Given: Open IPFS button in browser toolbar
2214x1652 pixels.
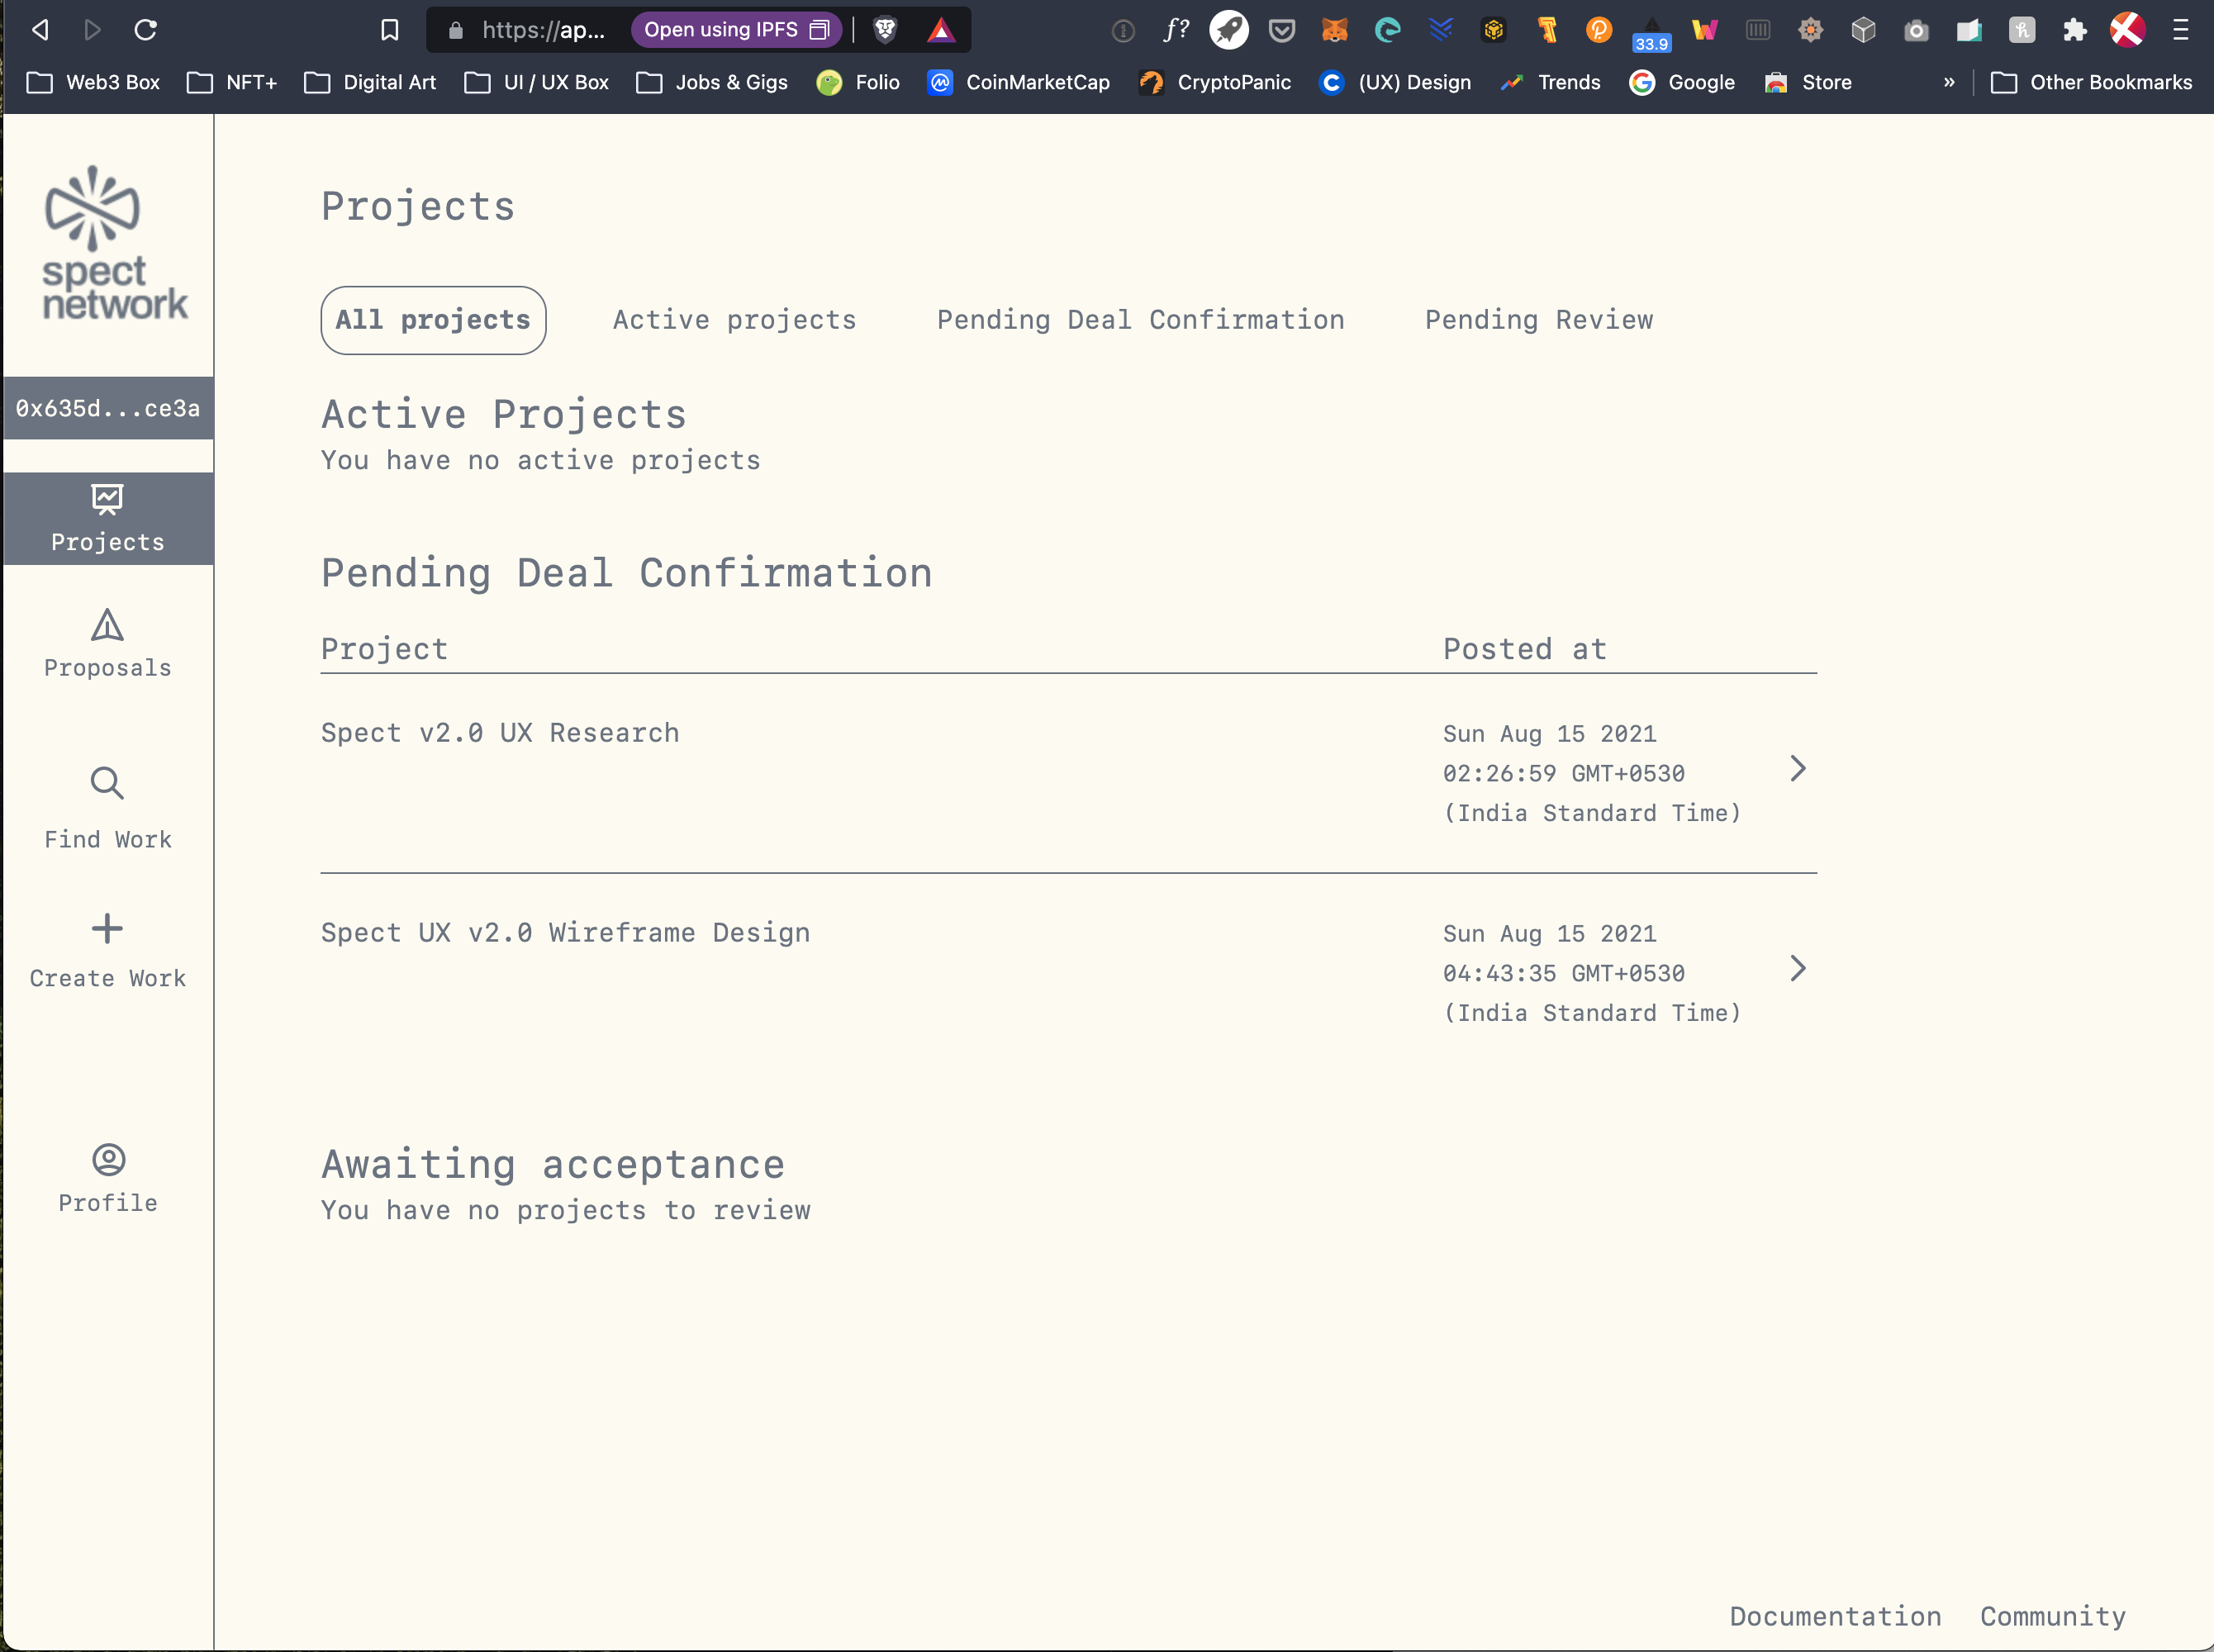Looking at the screenshot, I should pos(729,31).
